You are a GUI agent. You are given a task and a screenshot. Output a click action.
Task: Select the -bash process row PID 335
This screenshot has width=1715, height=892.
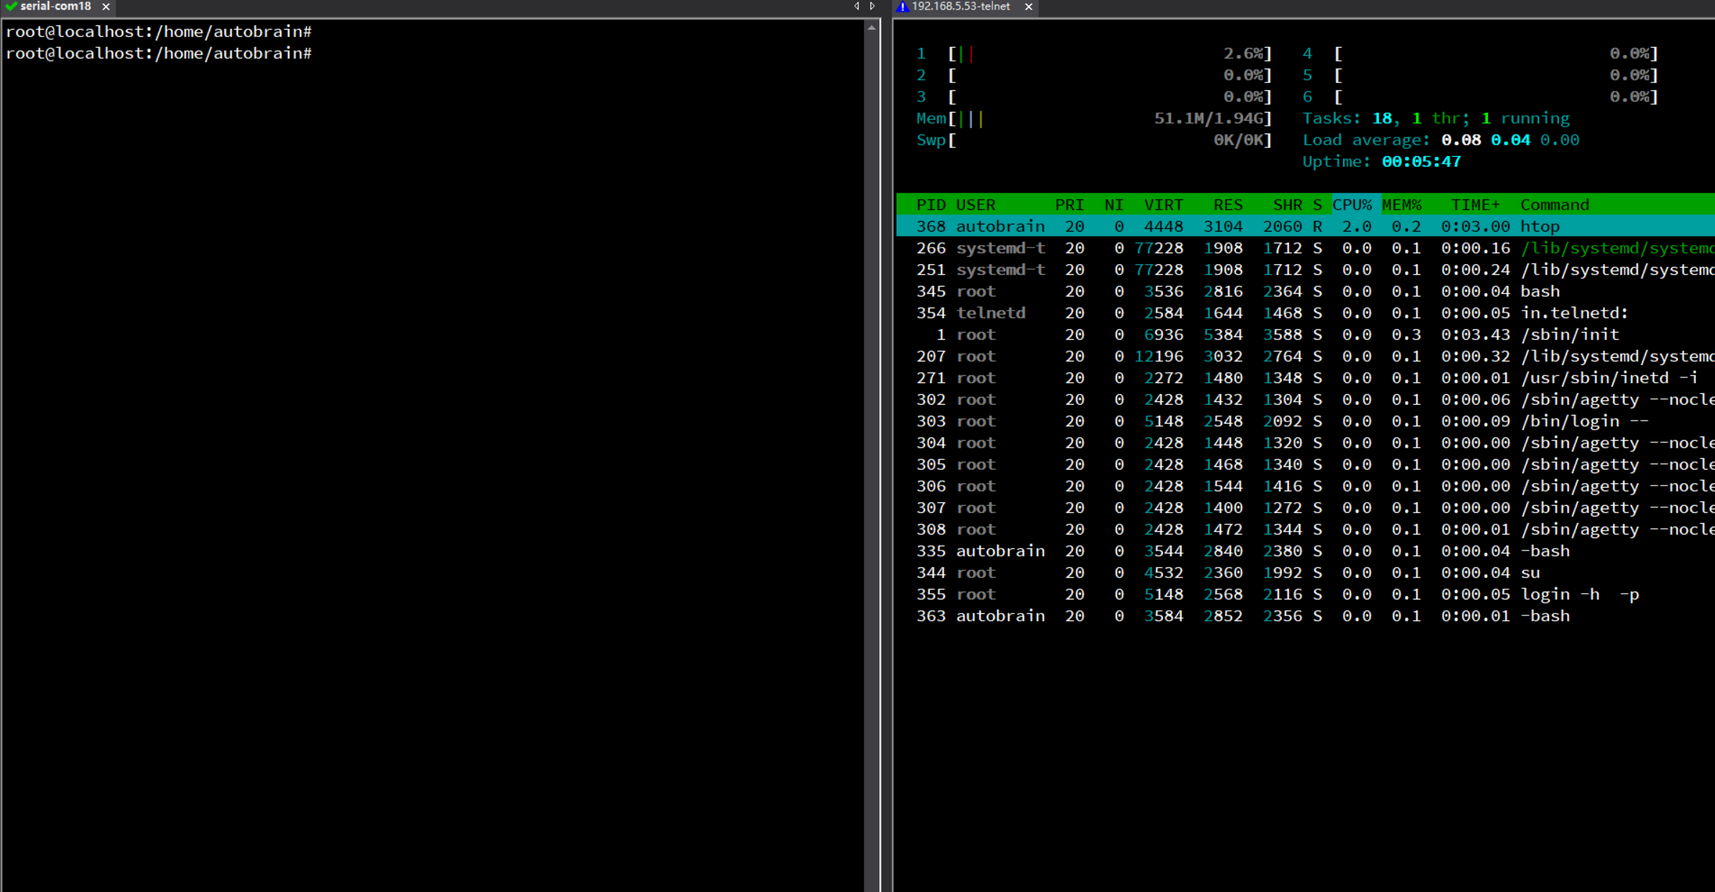[x=1306, y=552]
